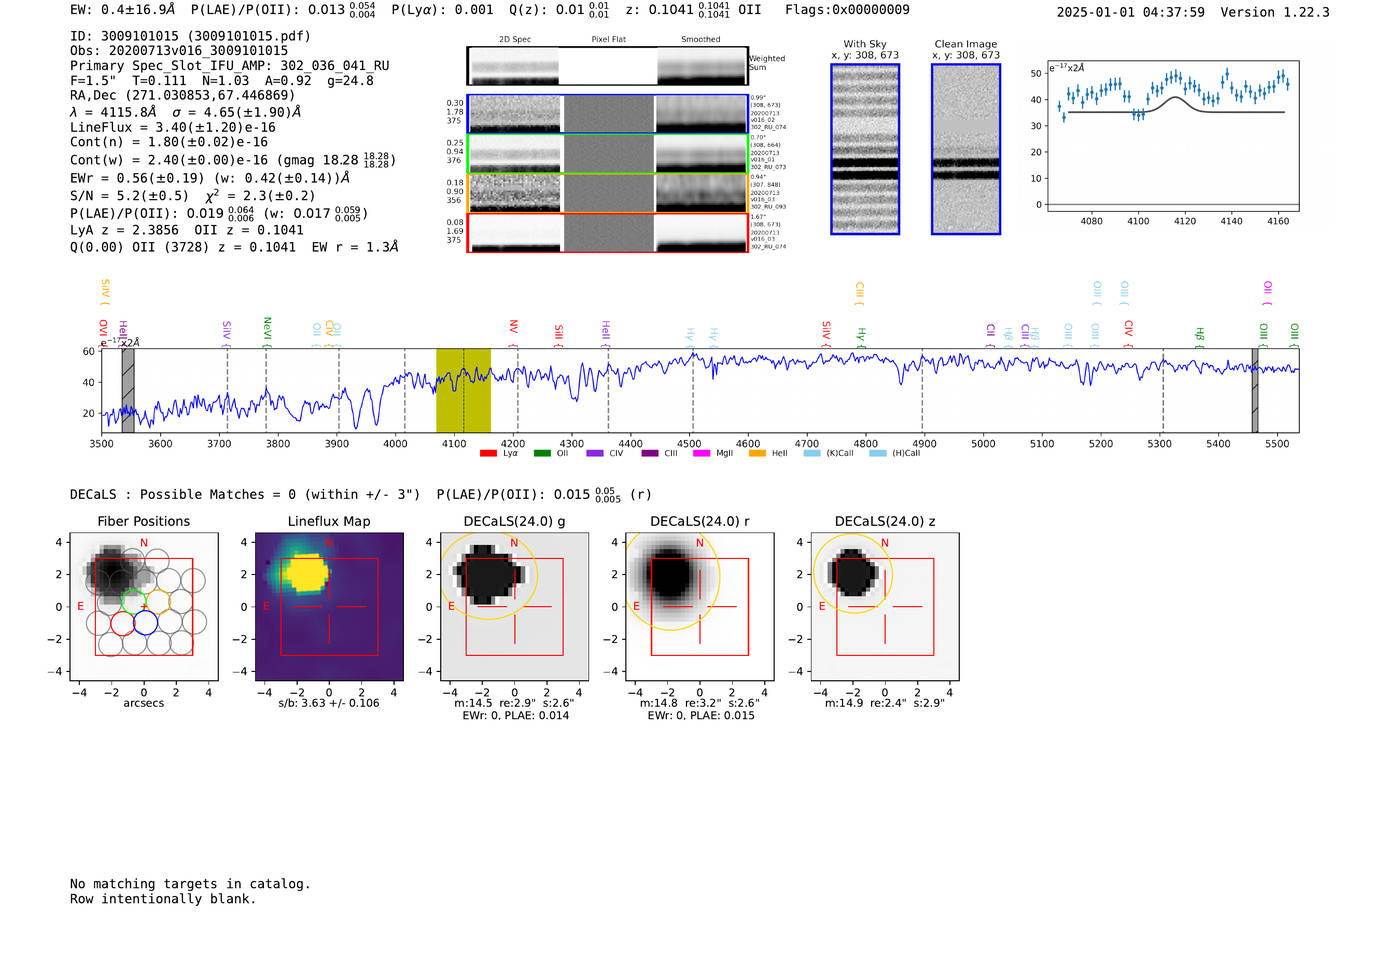Click the red fiber circle in Fiber Positions

(123, 623)
